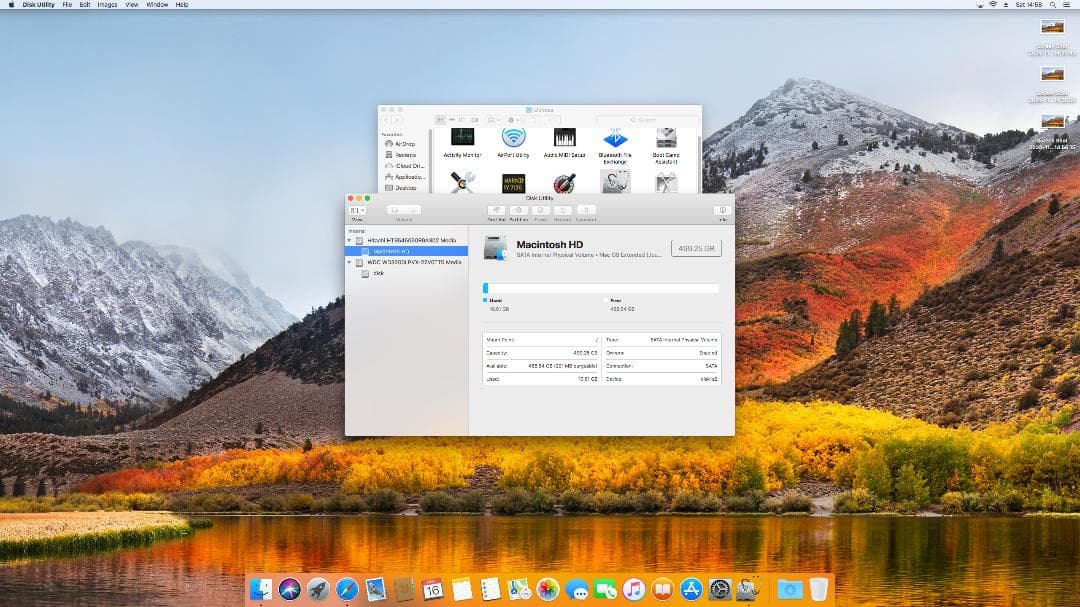Viewport: 1080px width, 607px height.
Task: Click the Restore toolbar icon
Action: (564, 210)
